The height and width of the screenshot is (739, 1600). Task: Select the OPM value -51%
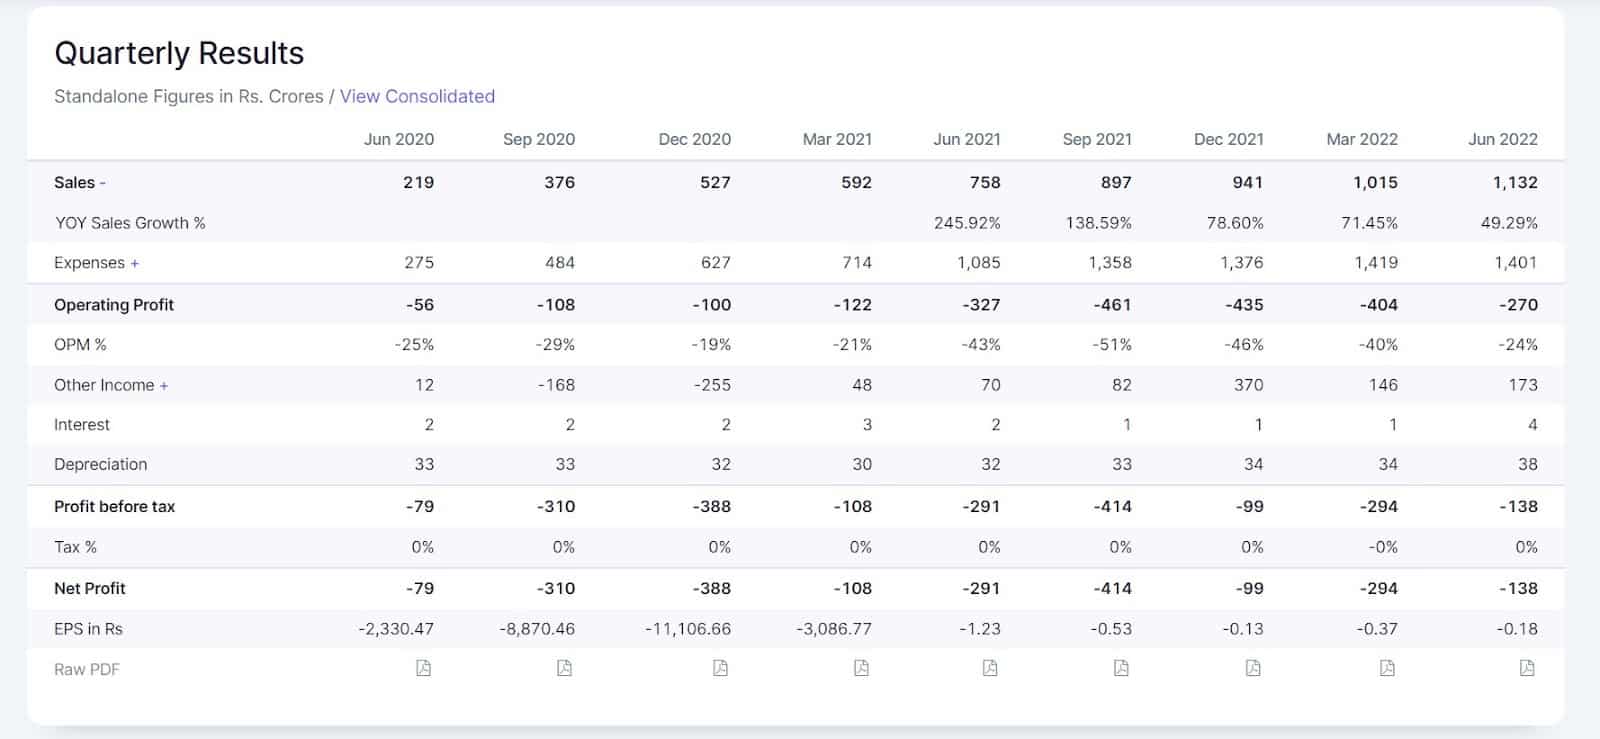coord(1113,345)
